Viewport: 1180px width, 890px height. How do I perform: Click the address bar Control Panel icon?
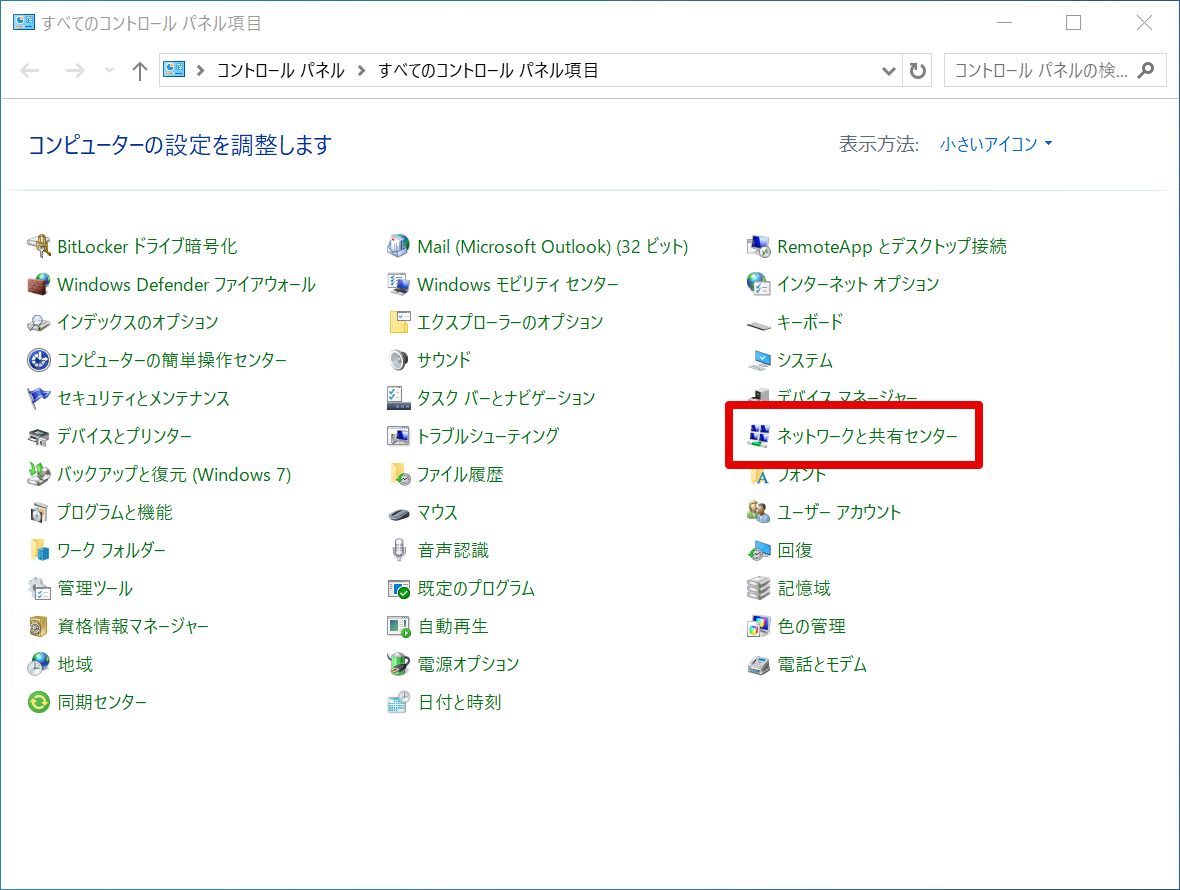pyautogui.click(x=175, y=70)
